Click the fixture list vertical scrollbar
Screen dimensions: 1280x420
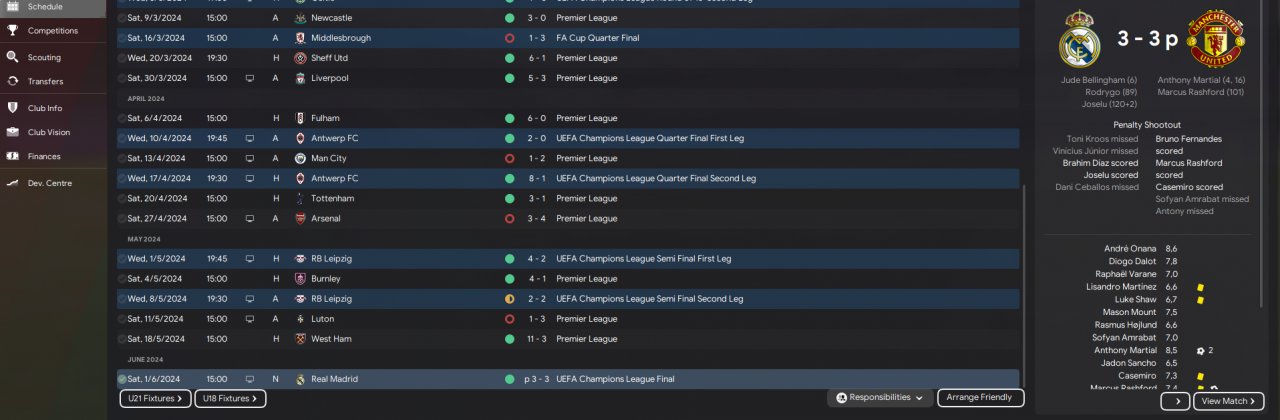[1024, 280]
